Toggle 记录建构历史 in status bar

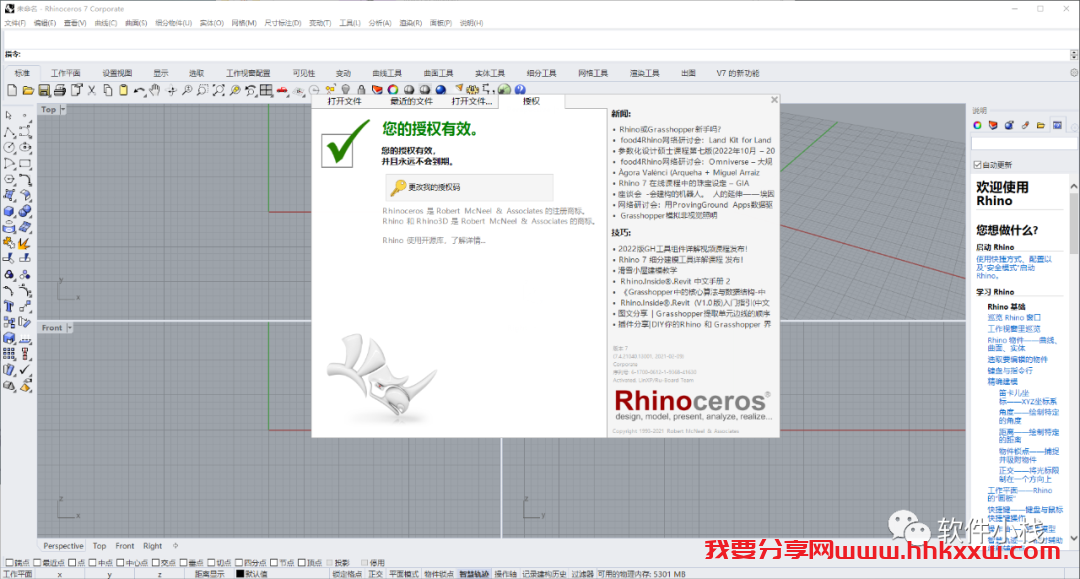[544, 573]
